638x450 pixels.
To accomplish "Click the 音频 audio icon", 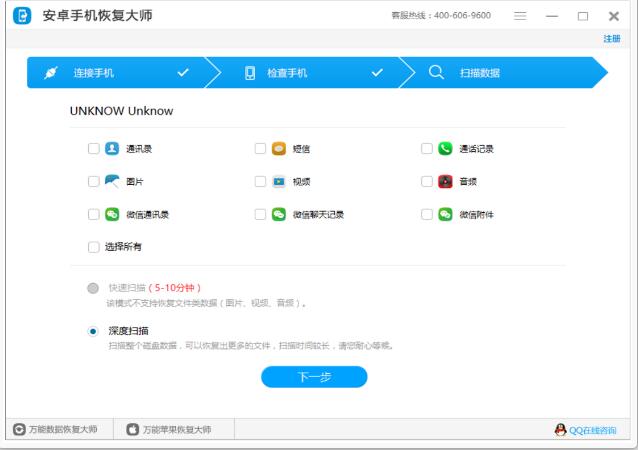I will [x=445, y=181].
